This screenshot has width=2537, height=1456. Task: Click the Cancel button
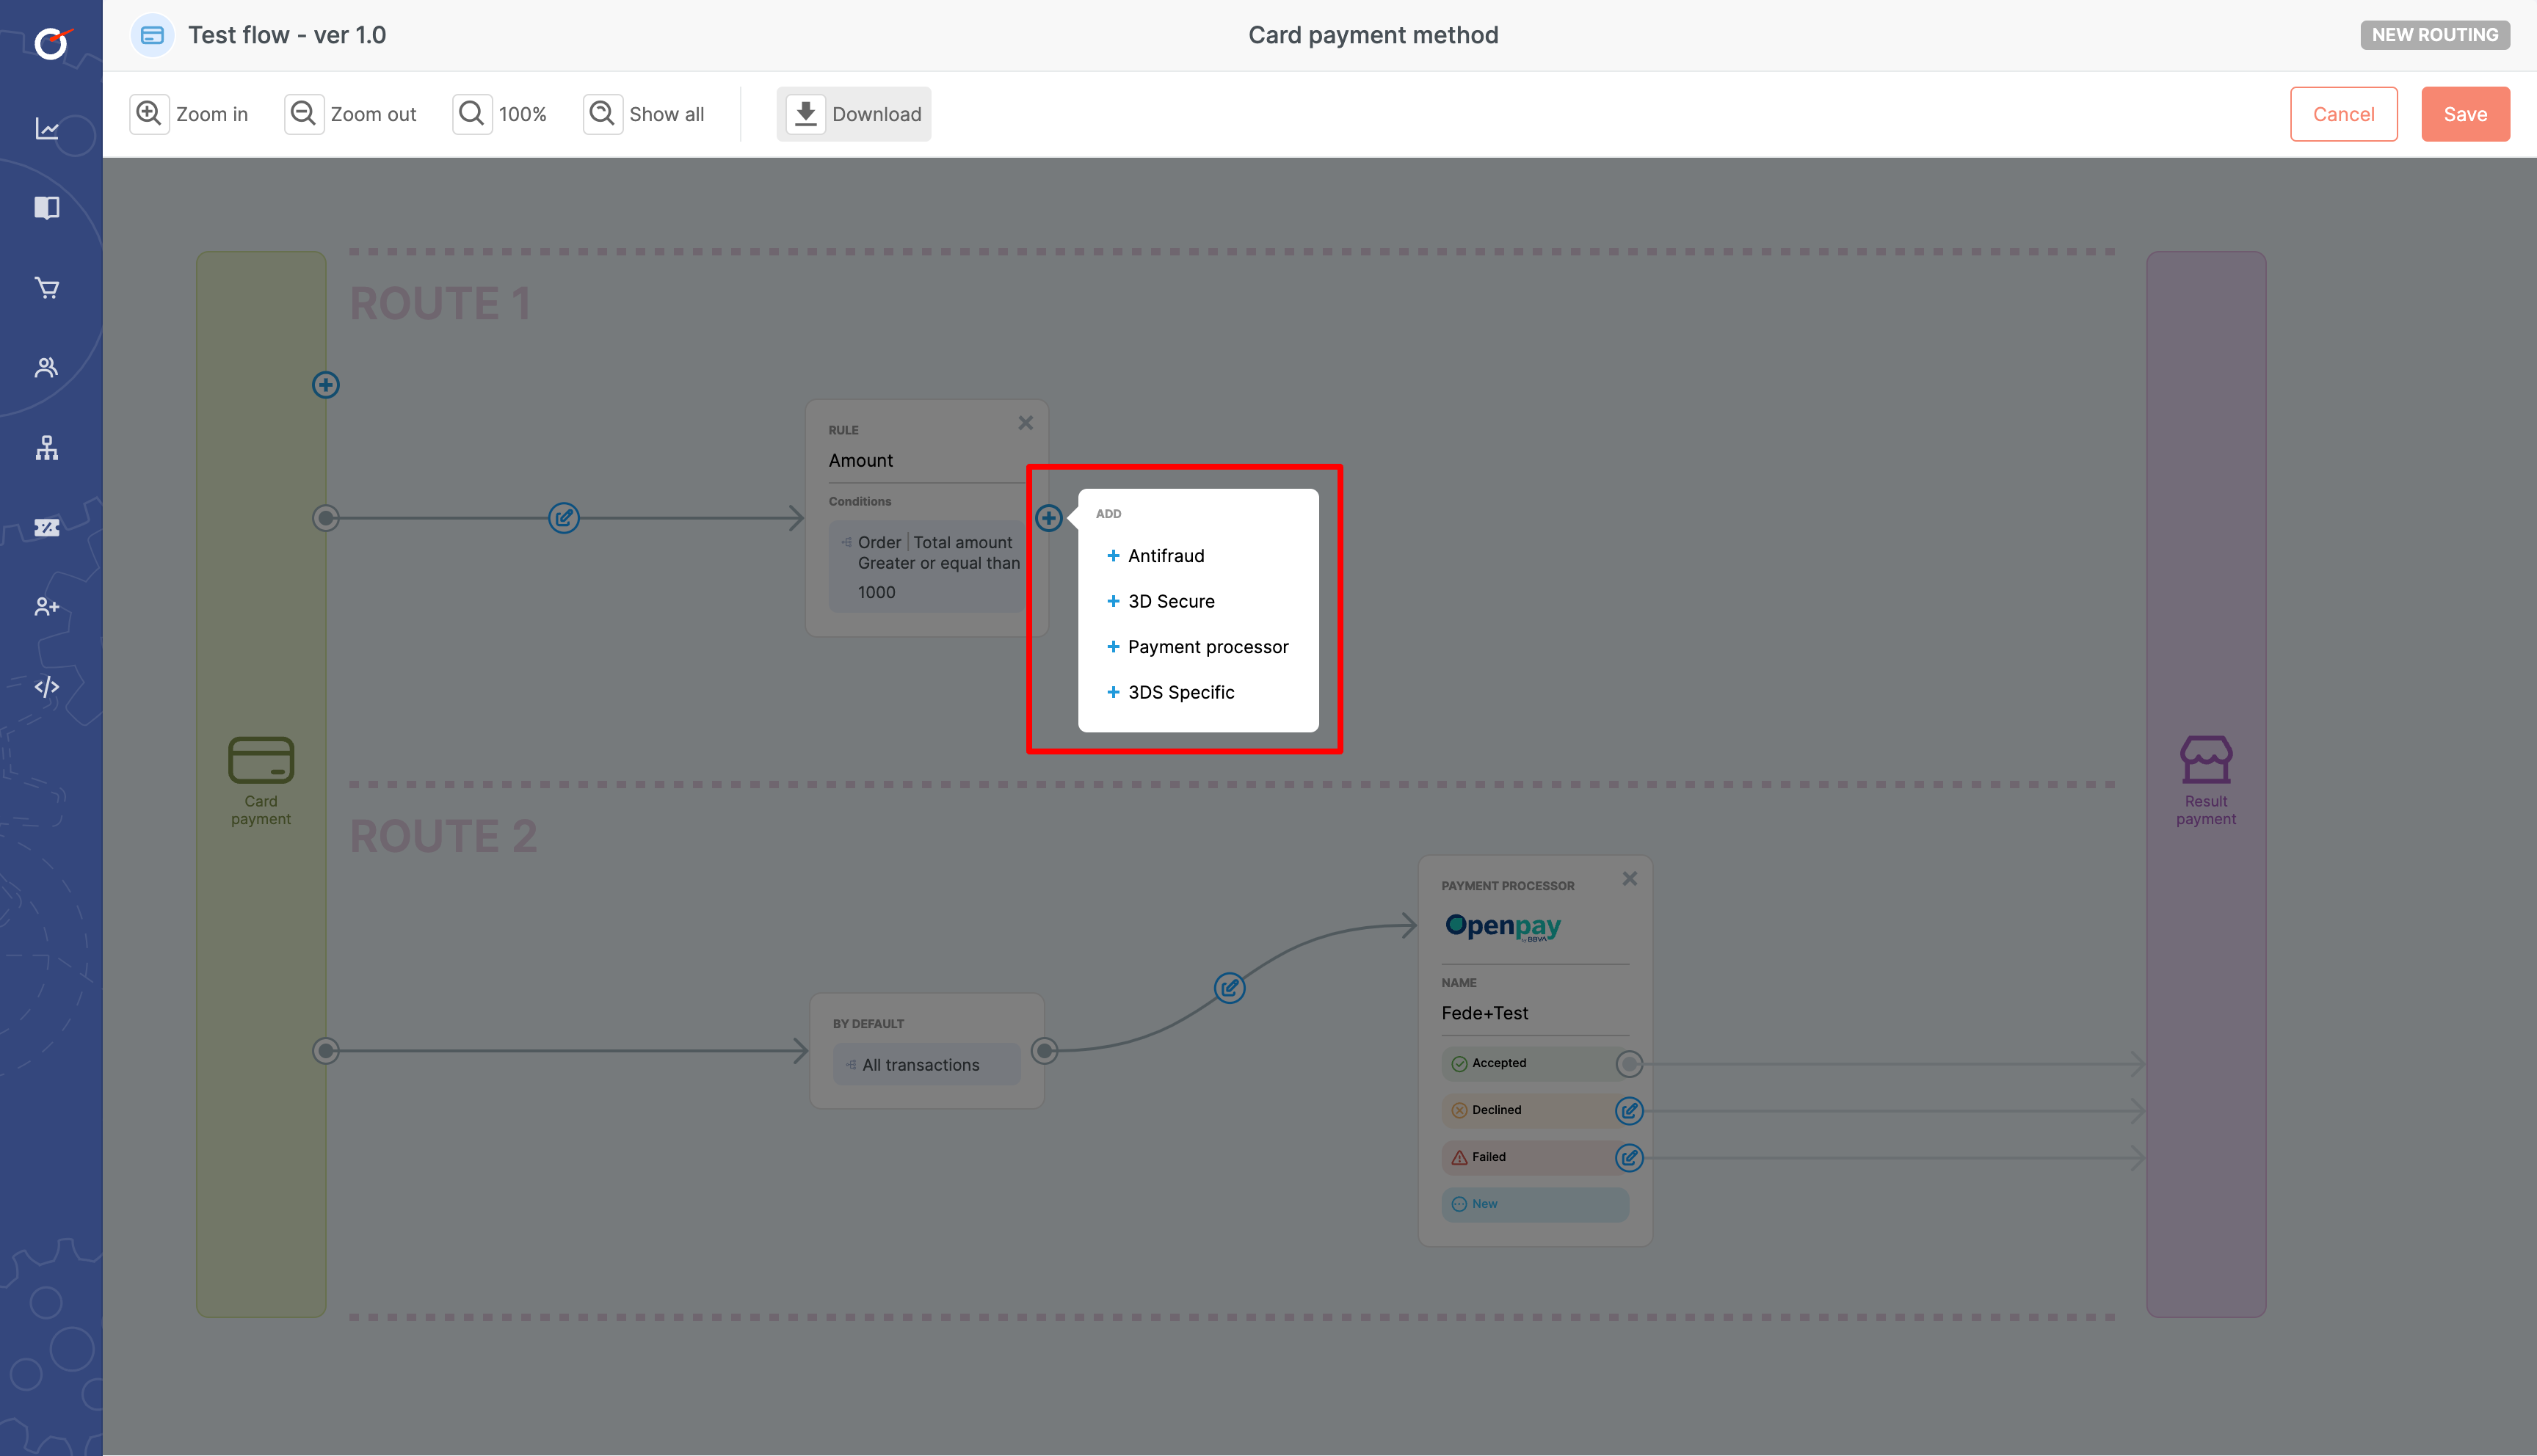click(x=2344, y=114)
